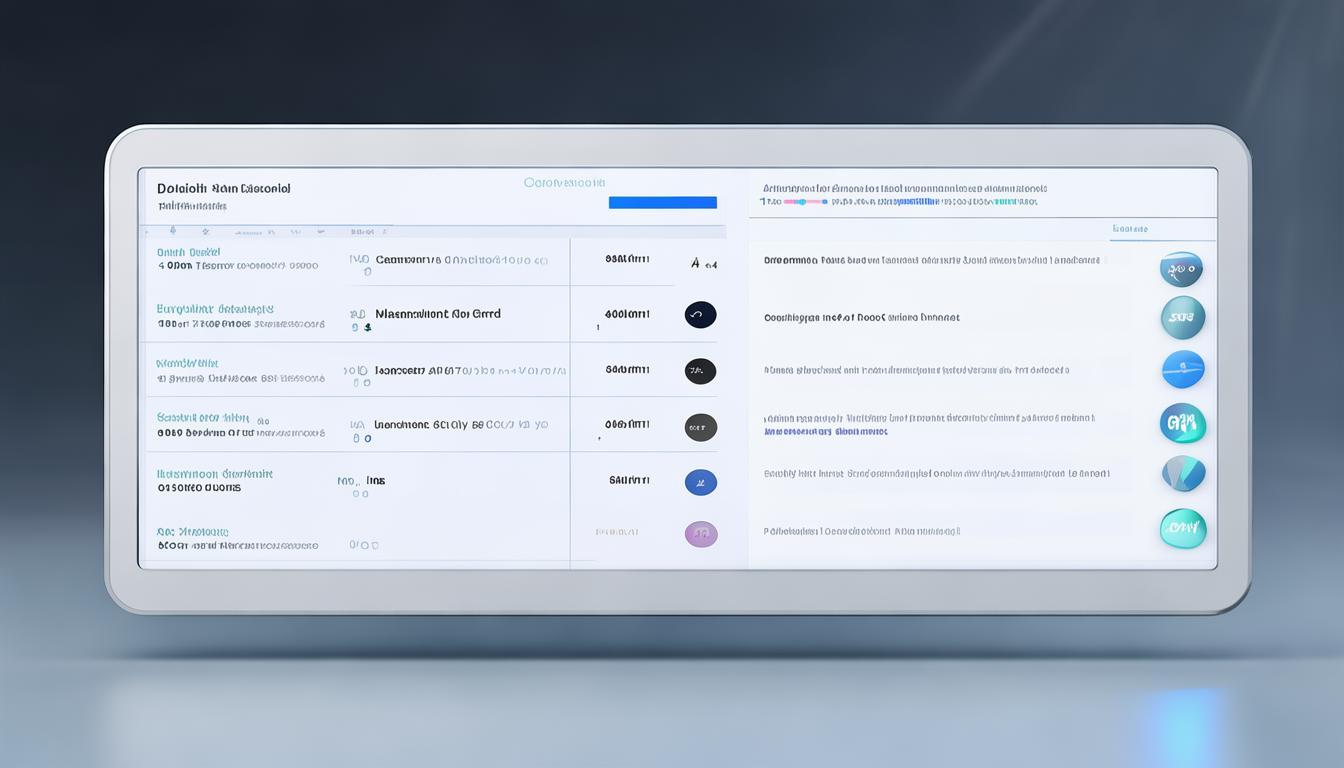
Task: Select the aqua round badge in last right-panel row
Action: pos(1182,528)
